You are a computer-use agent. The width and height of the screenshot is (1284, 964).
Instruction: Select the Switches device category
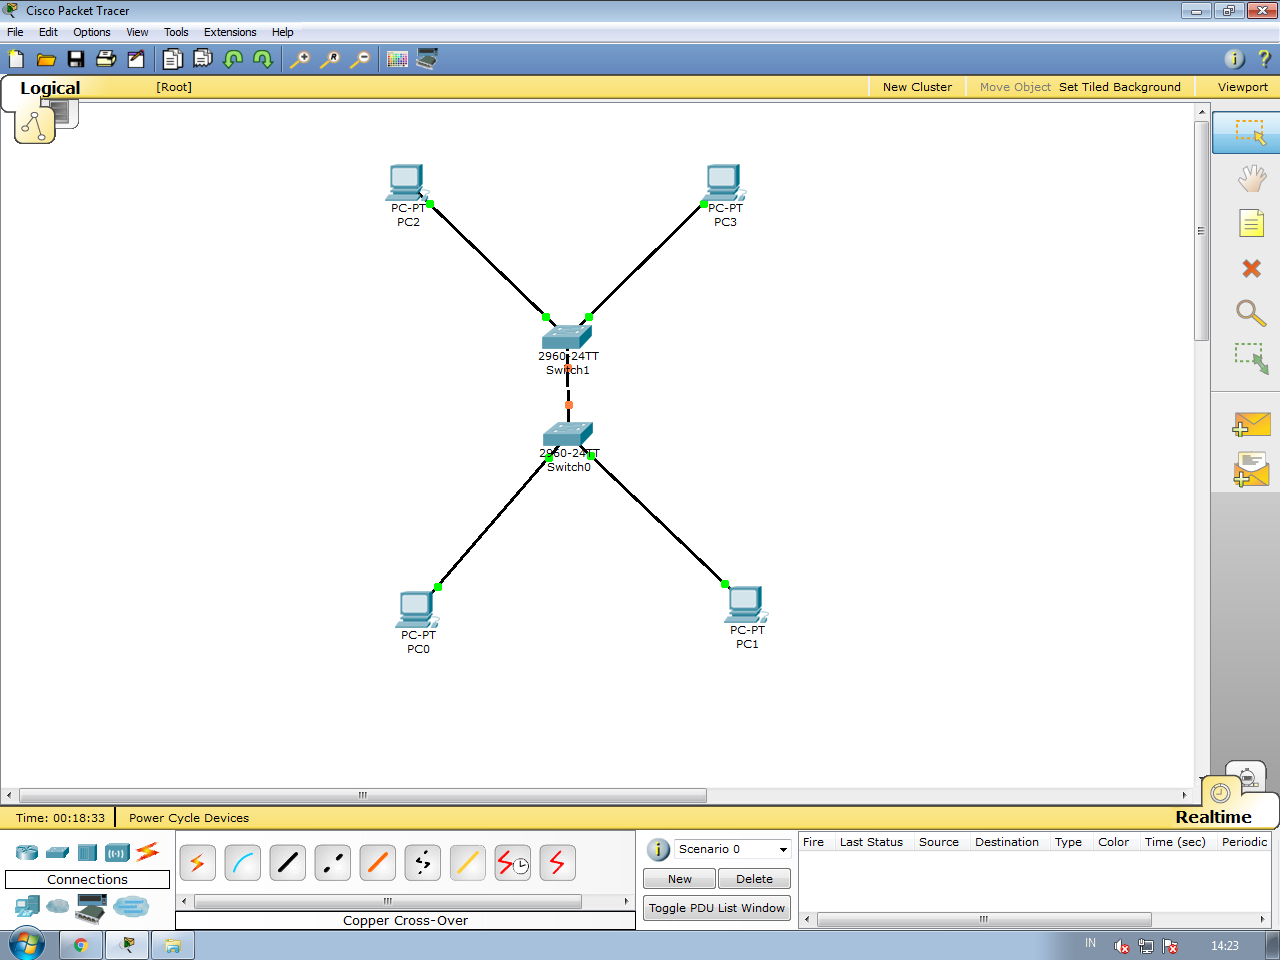click(57, 853)
